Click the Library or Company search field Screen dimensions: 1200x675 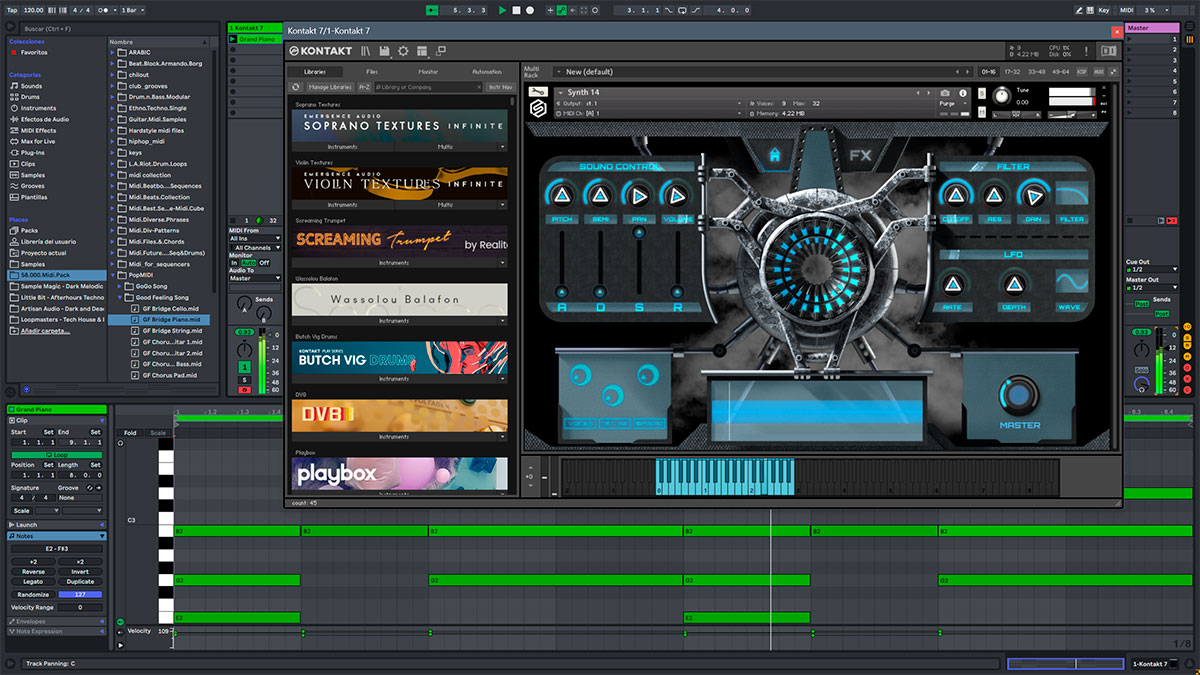pos(430,88)
